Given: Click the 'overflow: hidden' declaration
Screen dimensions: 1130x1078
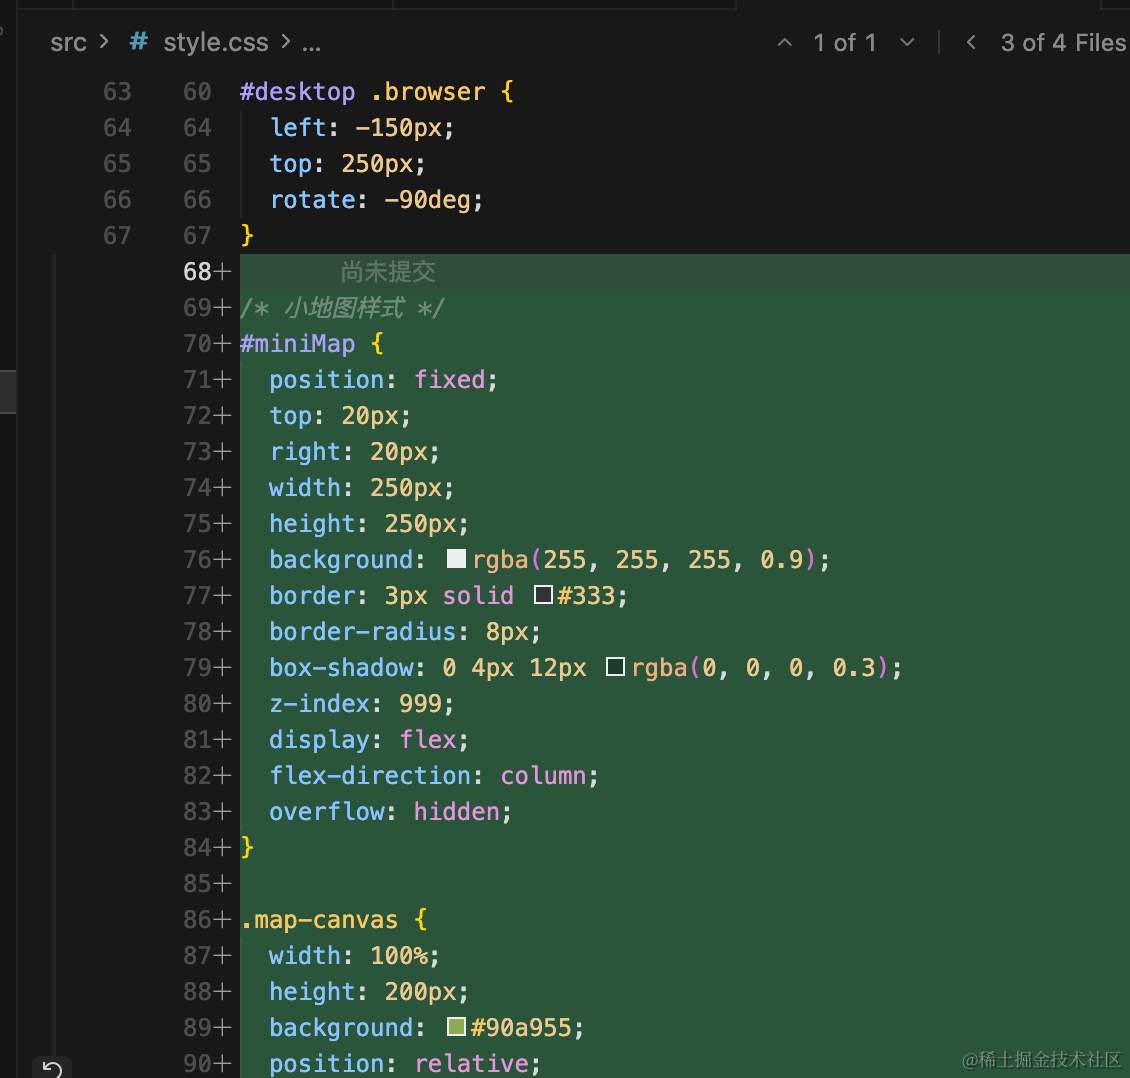Looking at the screenshot, I should pos(391,811).
